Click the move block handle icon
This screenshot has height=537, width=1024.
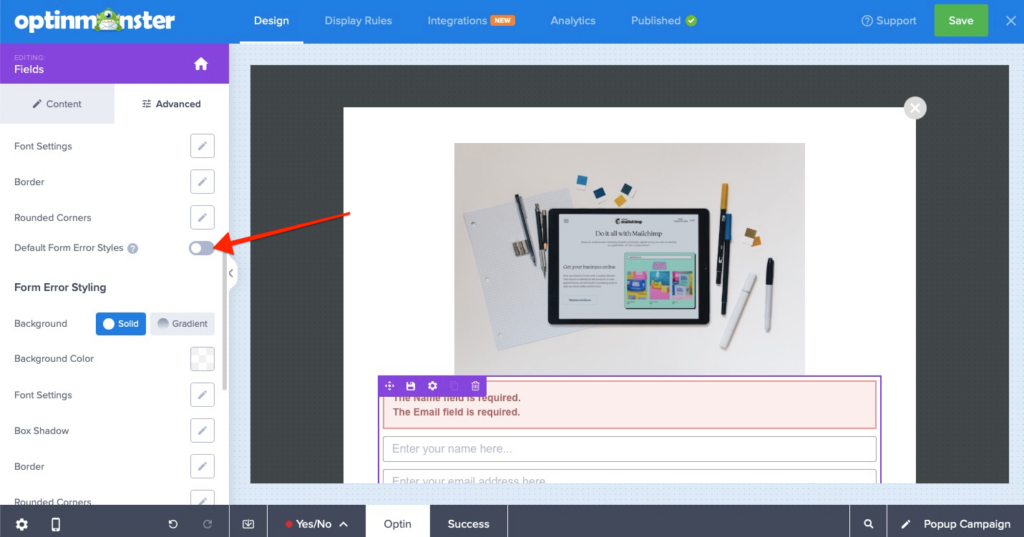point(389,386)
